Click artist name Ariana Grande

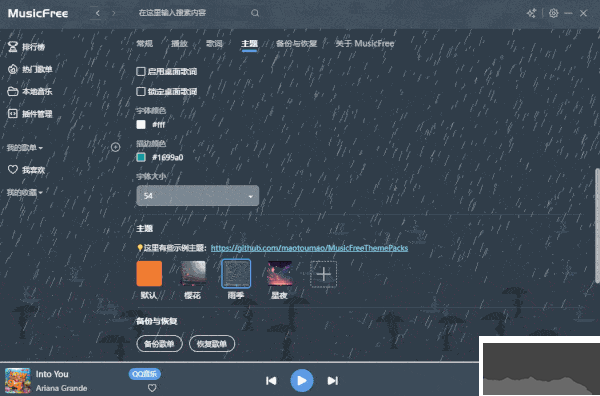[x=62, y=388]
